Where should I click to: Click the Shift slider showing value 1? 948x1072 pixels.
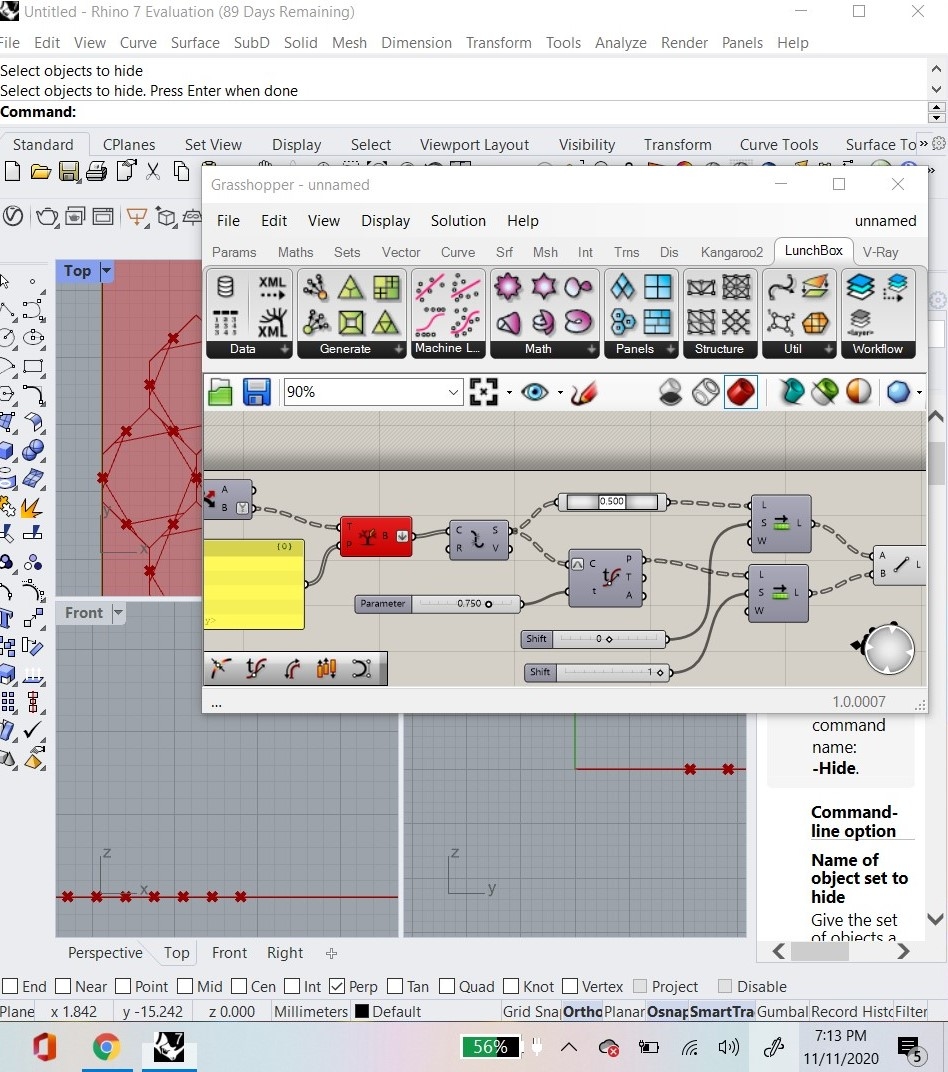599,672
